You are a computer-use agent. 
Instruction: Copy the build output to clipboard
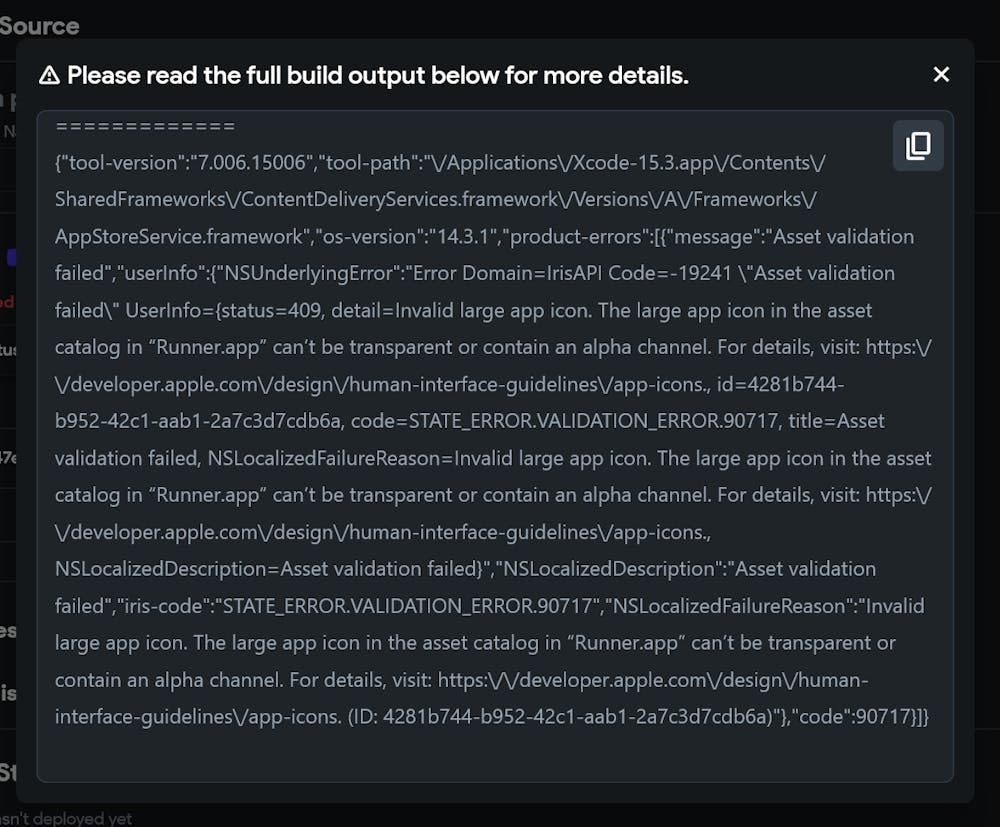[918, 146]
